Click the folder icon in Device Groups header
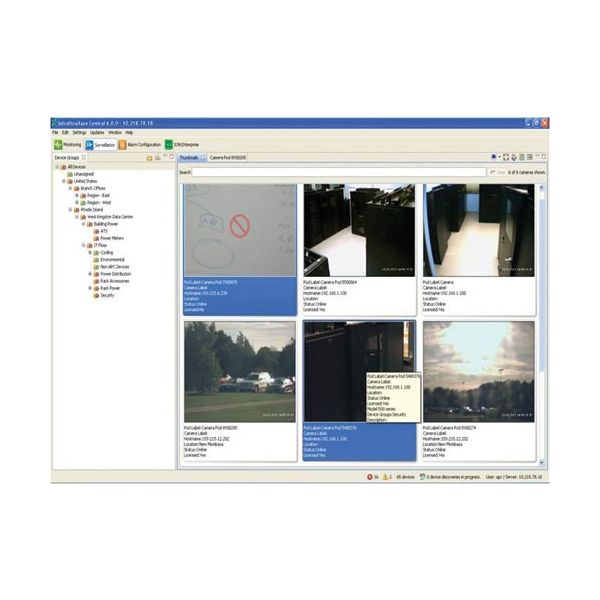 (x=149, y=158)
